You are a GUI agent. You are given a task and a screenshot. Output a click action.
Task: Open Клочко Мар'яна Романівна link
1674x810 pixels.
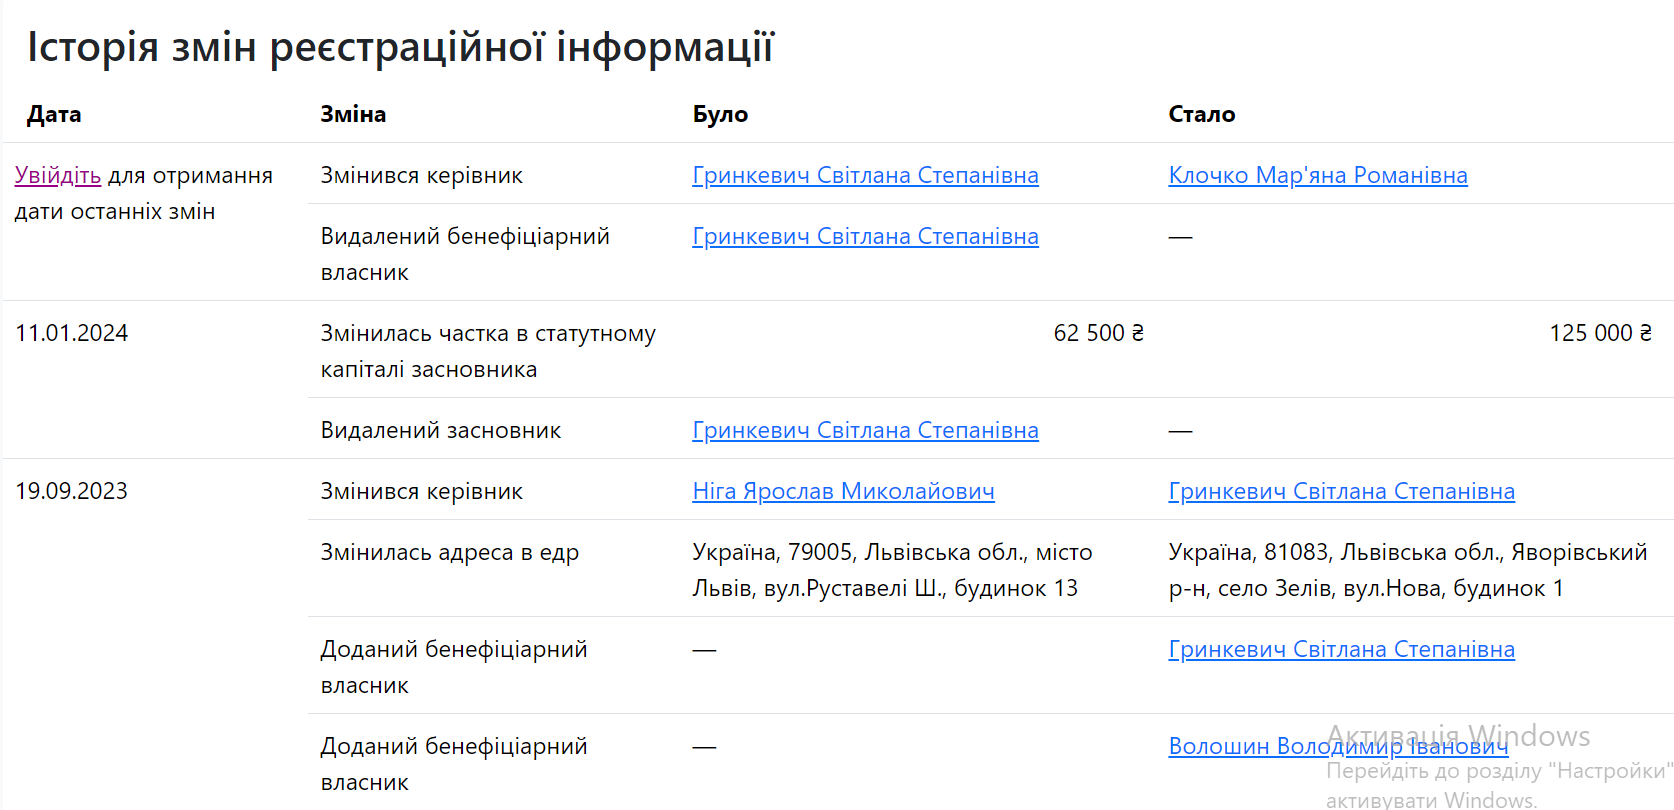[x=1317, y=176]
